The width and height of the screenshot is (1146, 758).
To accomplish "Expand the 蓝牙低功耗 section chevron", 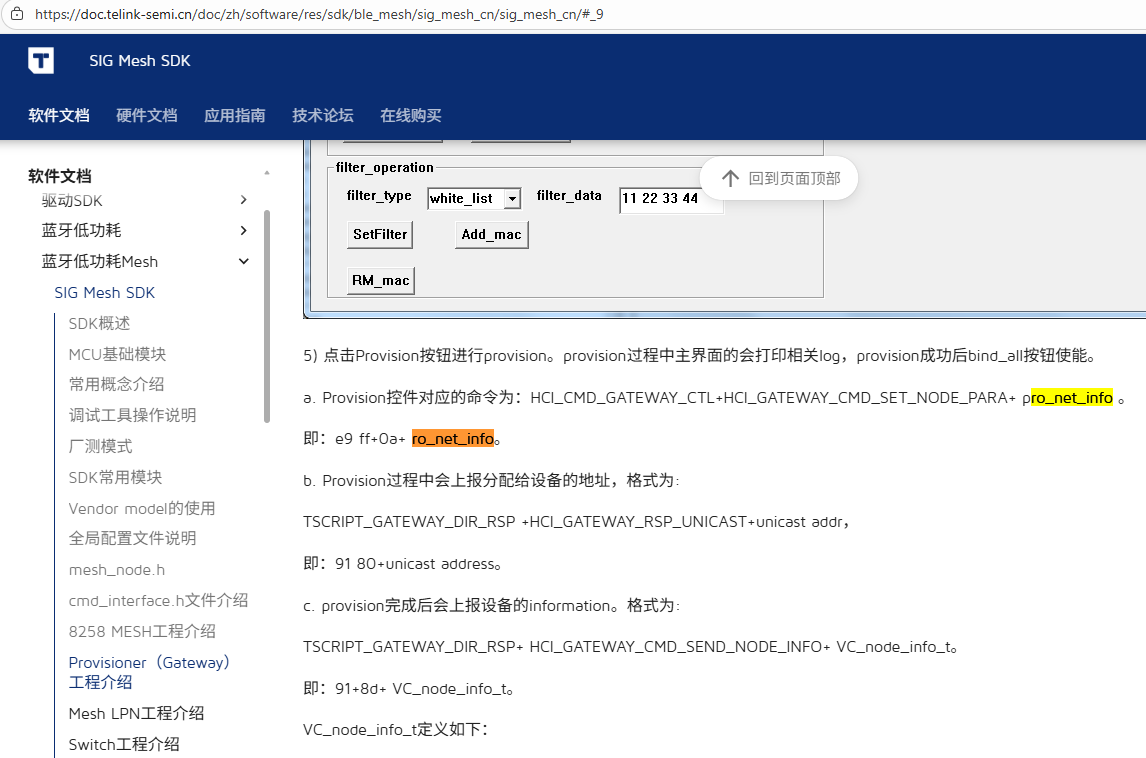I will click(243, 231).
